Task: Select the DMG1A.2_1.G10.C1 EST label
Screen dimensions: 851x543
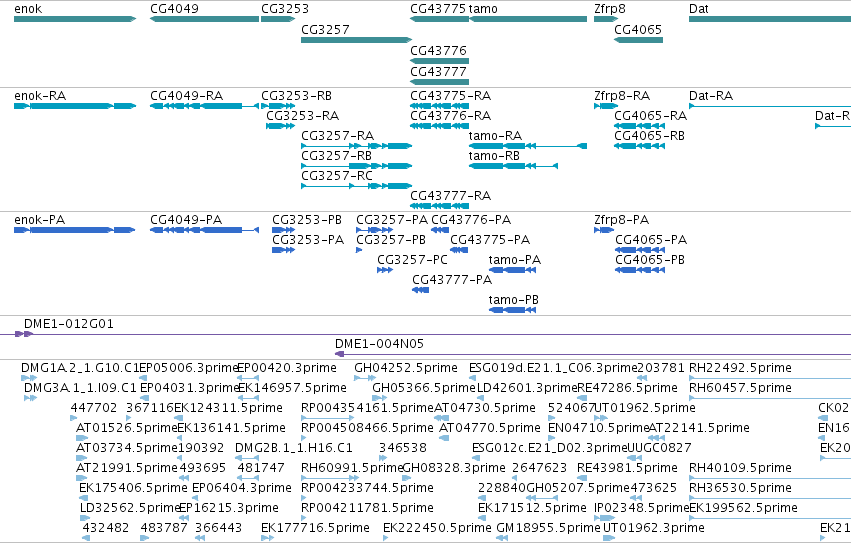Action: pos(80,368)
